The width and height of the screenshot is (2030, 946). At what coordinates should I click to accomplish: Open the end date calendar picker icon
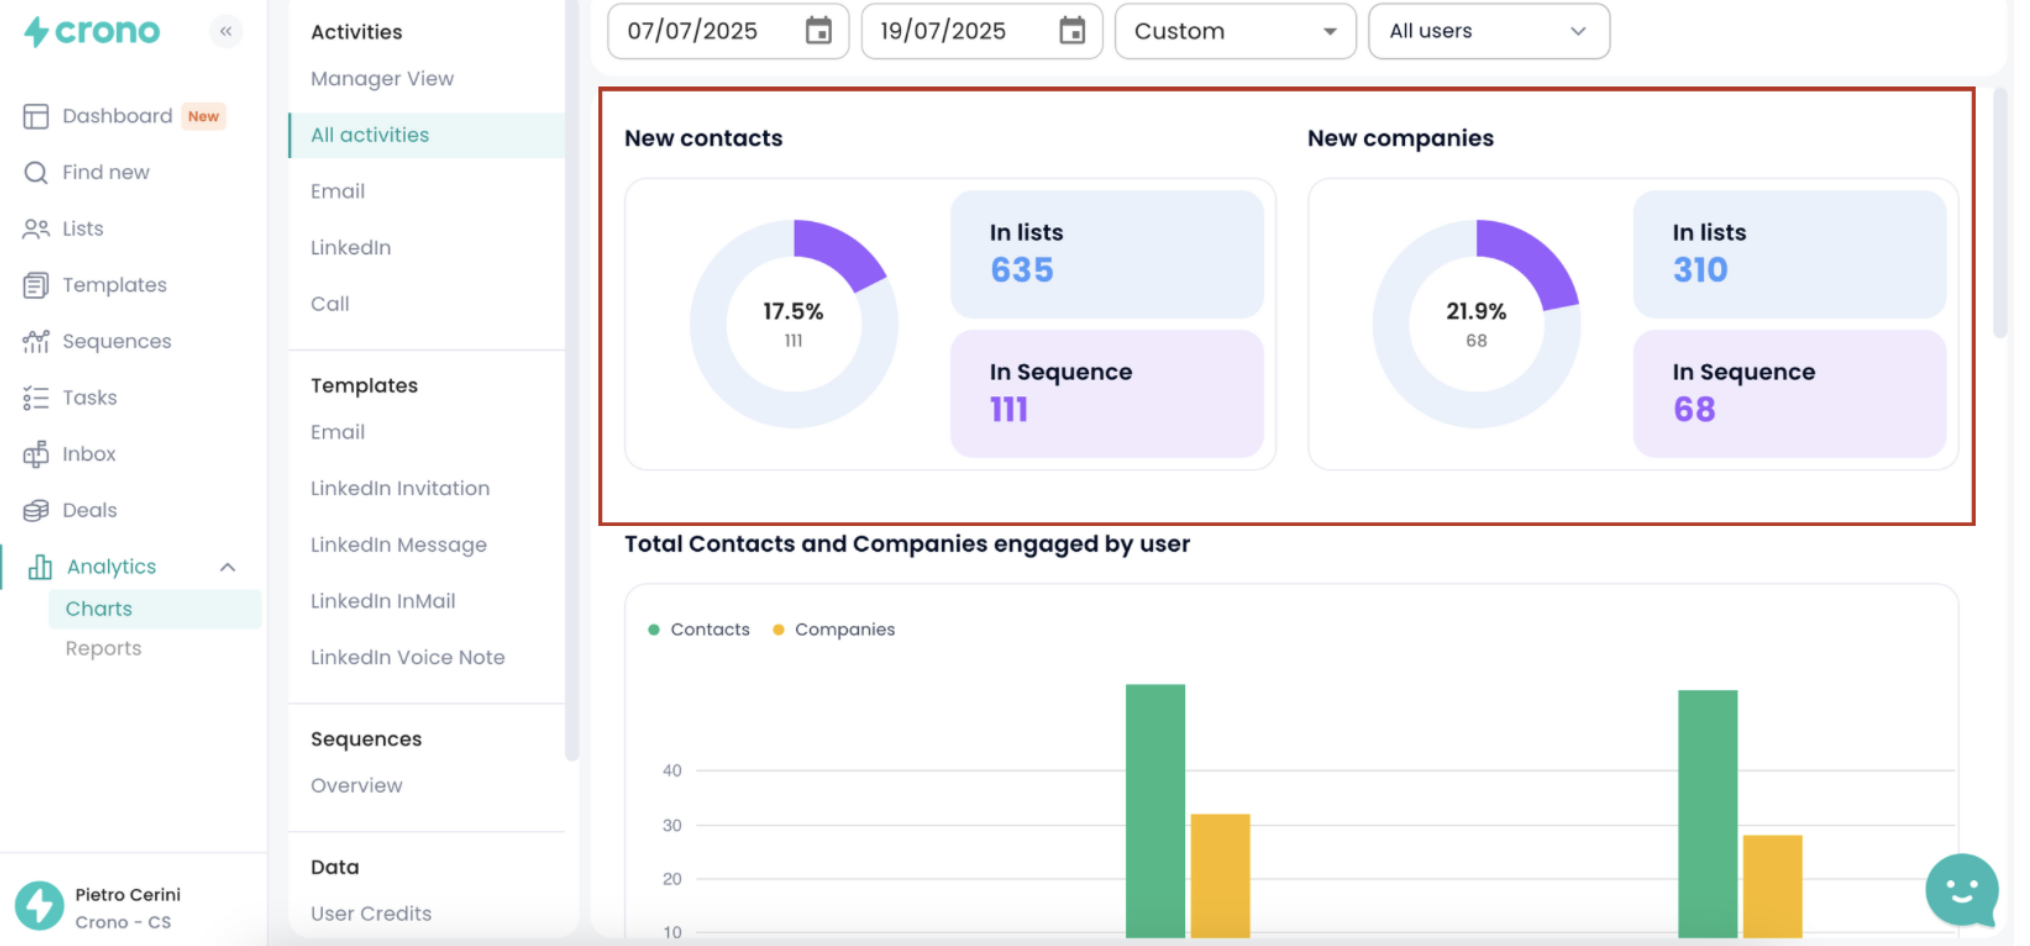tap(1072, 31)
